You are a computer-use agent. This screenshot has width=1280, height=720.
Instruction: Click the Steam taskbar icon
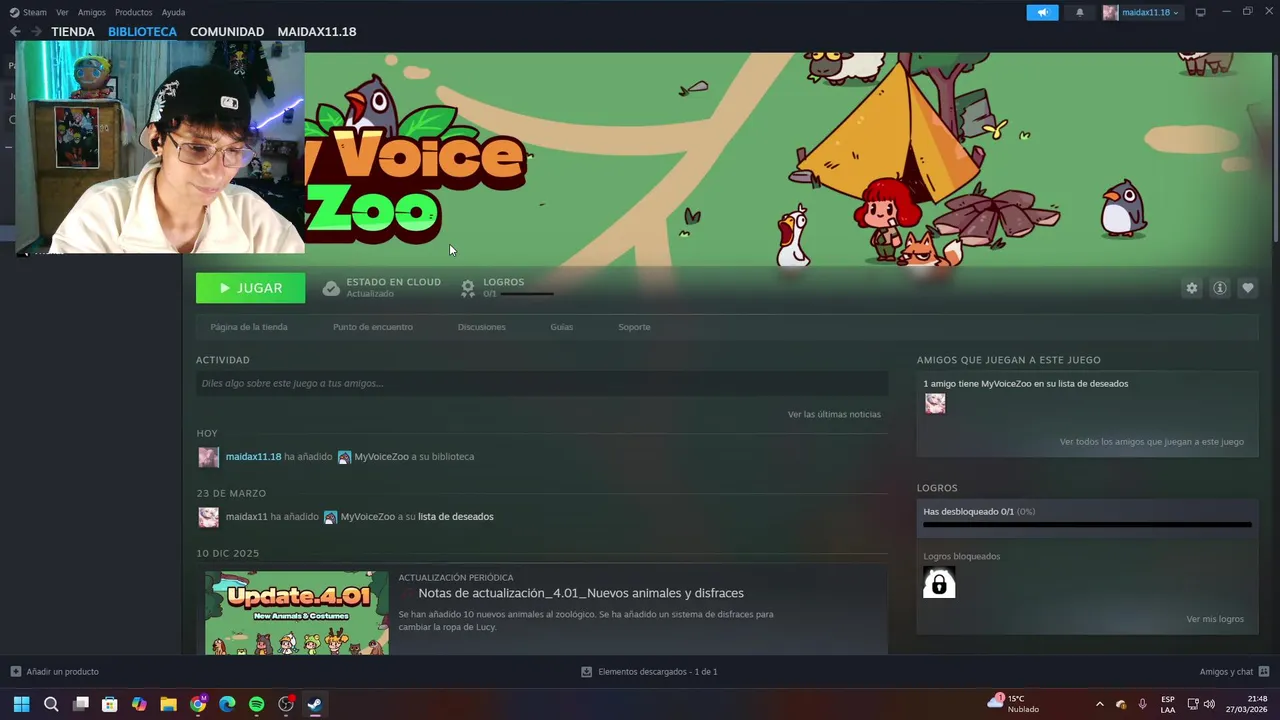315,704
